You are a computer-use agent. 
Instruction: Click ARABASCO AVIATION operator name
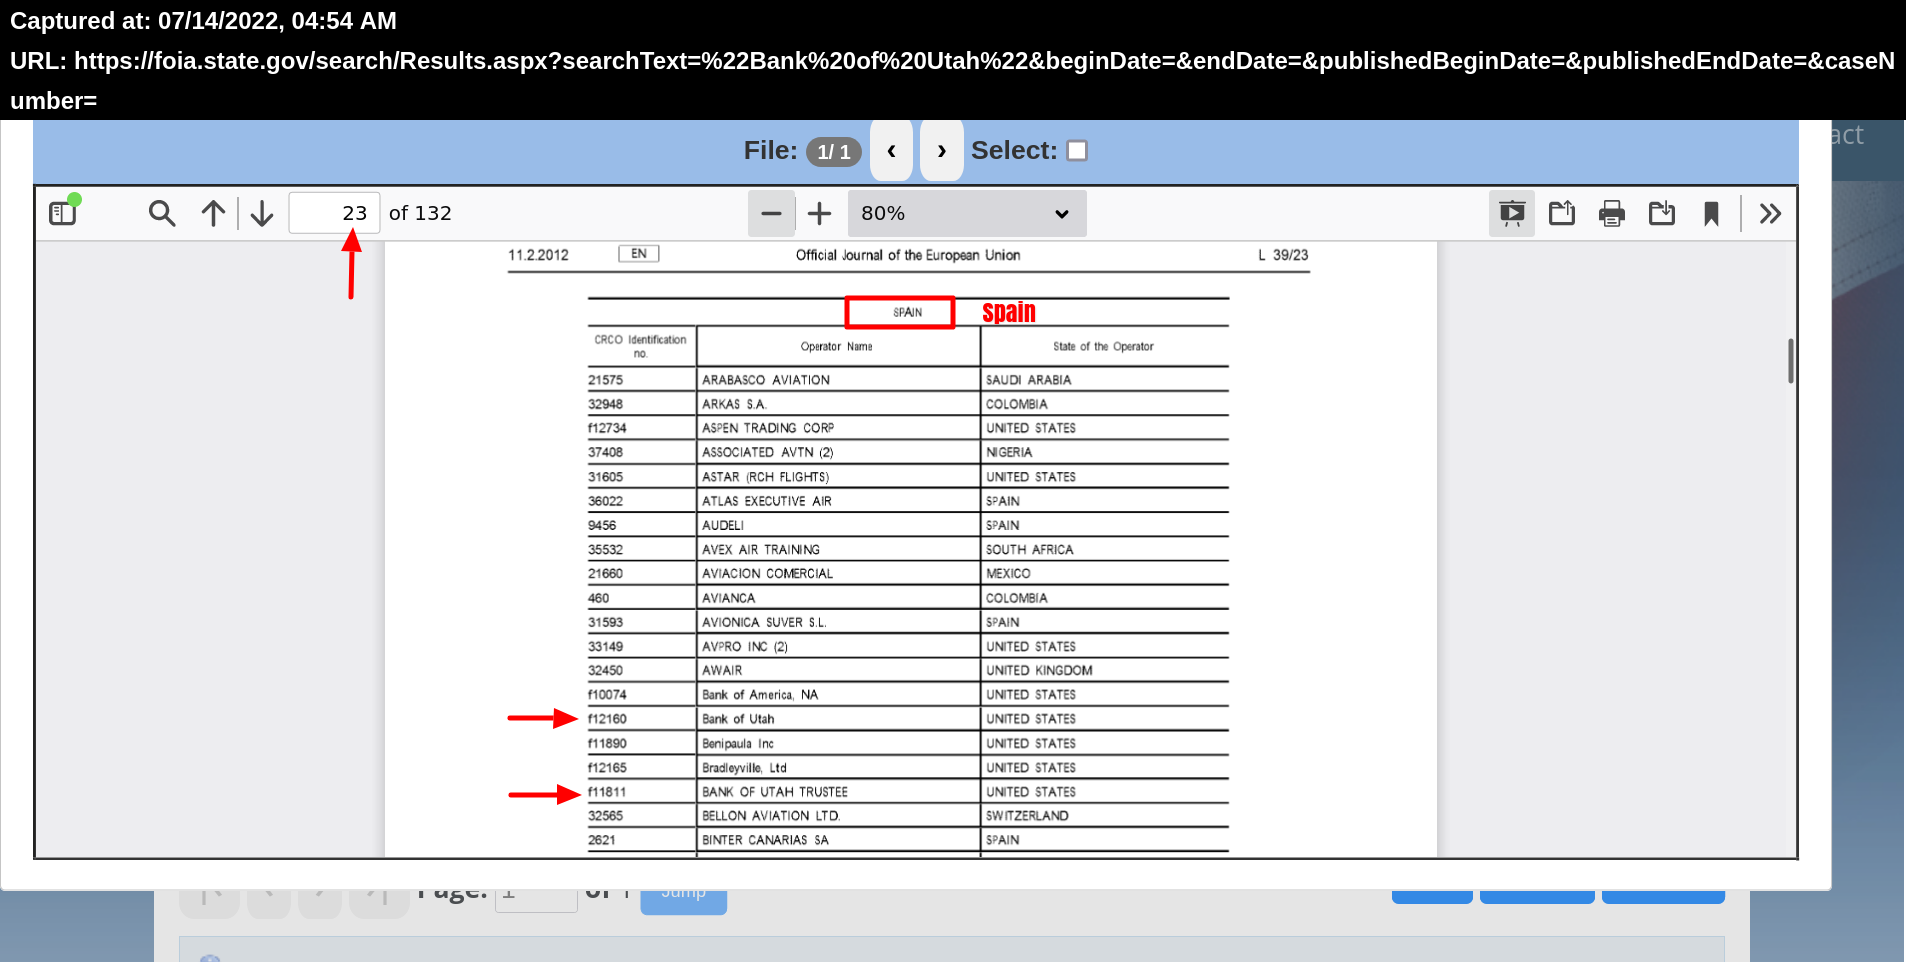click(766, 380)
